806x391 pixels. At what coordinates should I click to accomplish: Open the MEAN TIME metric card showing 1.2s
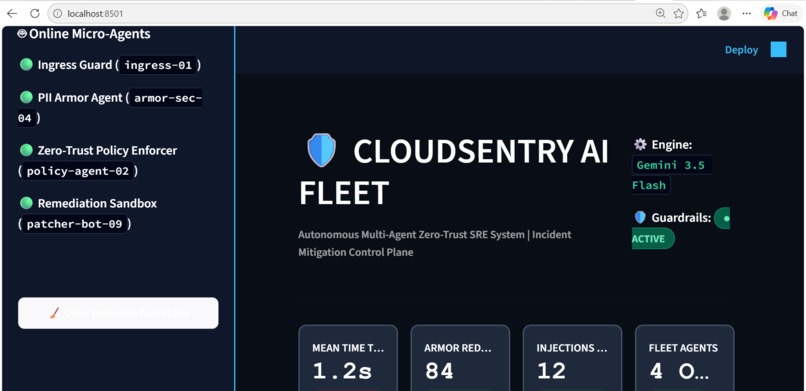click(x=348, y=358)
